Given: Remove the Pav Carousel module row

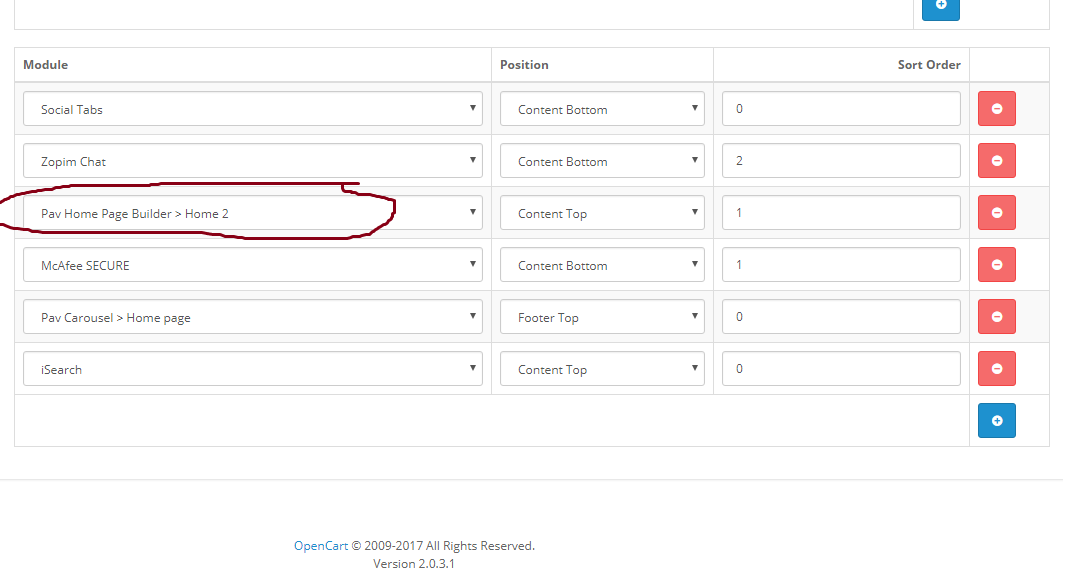Looking at the screenshot, I should [x=996, y=317].
